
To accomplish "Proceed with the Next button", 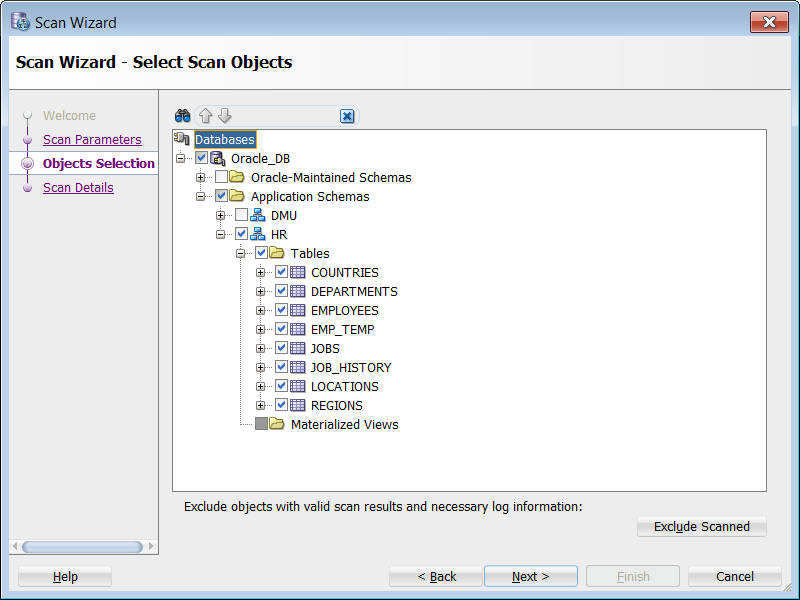I will [531, 576].
